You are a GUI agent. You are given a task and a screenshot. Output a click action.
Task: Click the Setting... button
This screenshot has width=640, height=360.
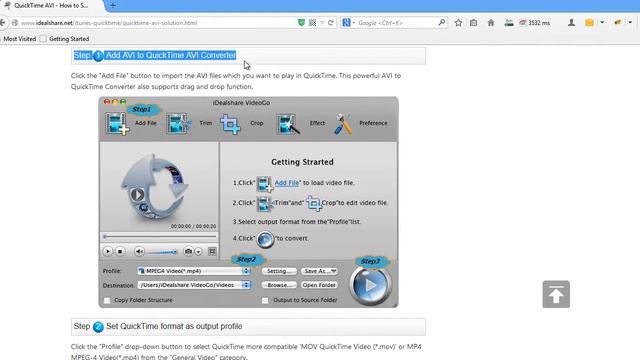click(x=279, y=271)
